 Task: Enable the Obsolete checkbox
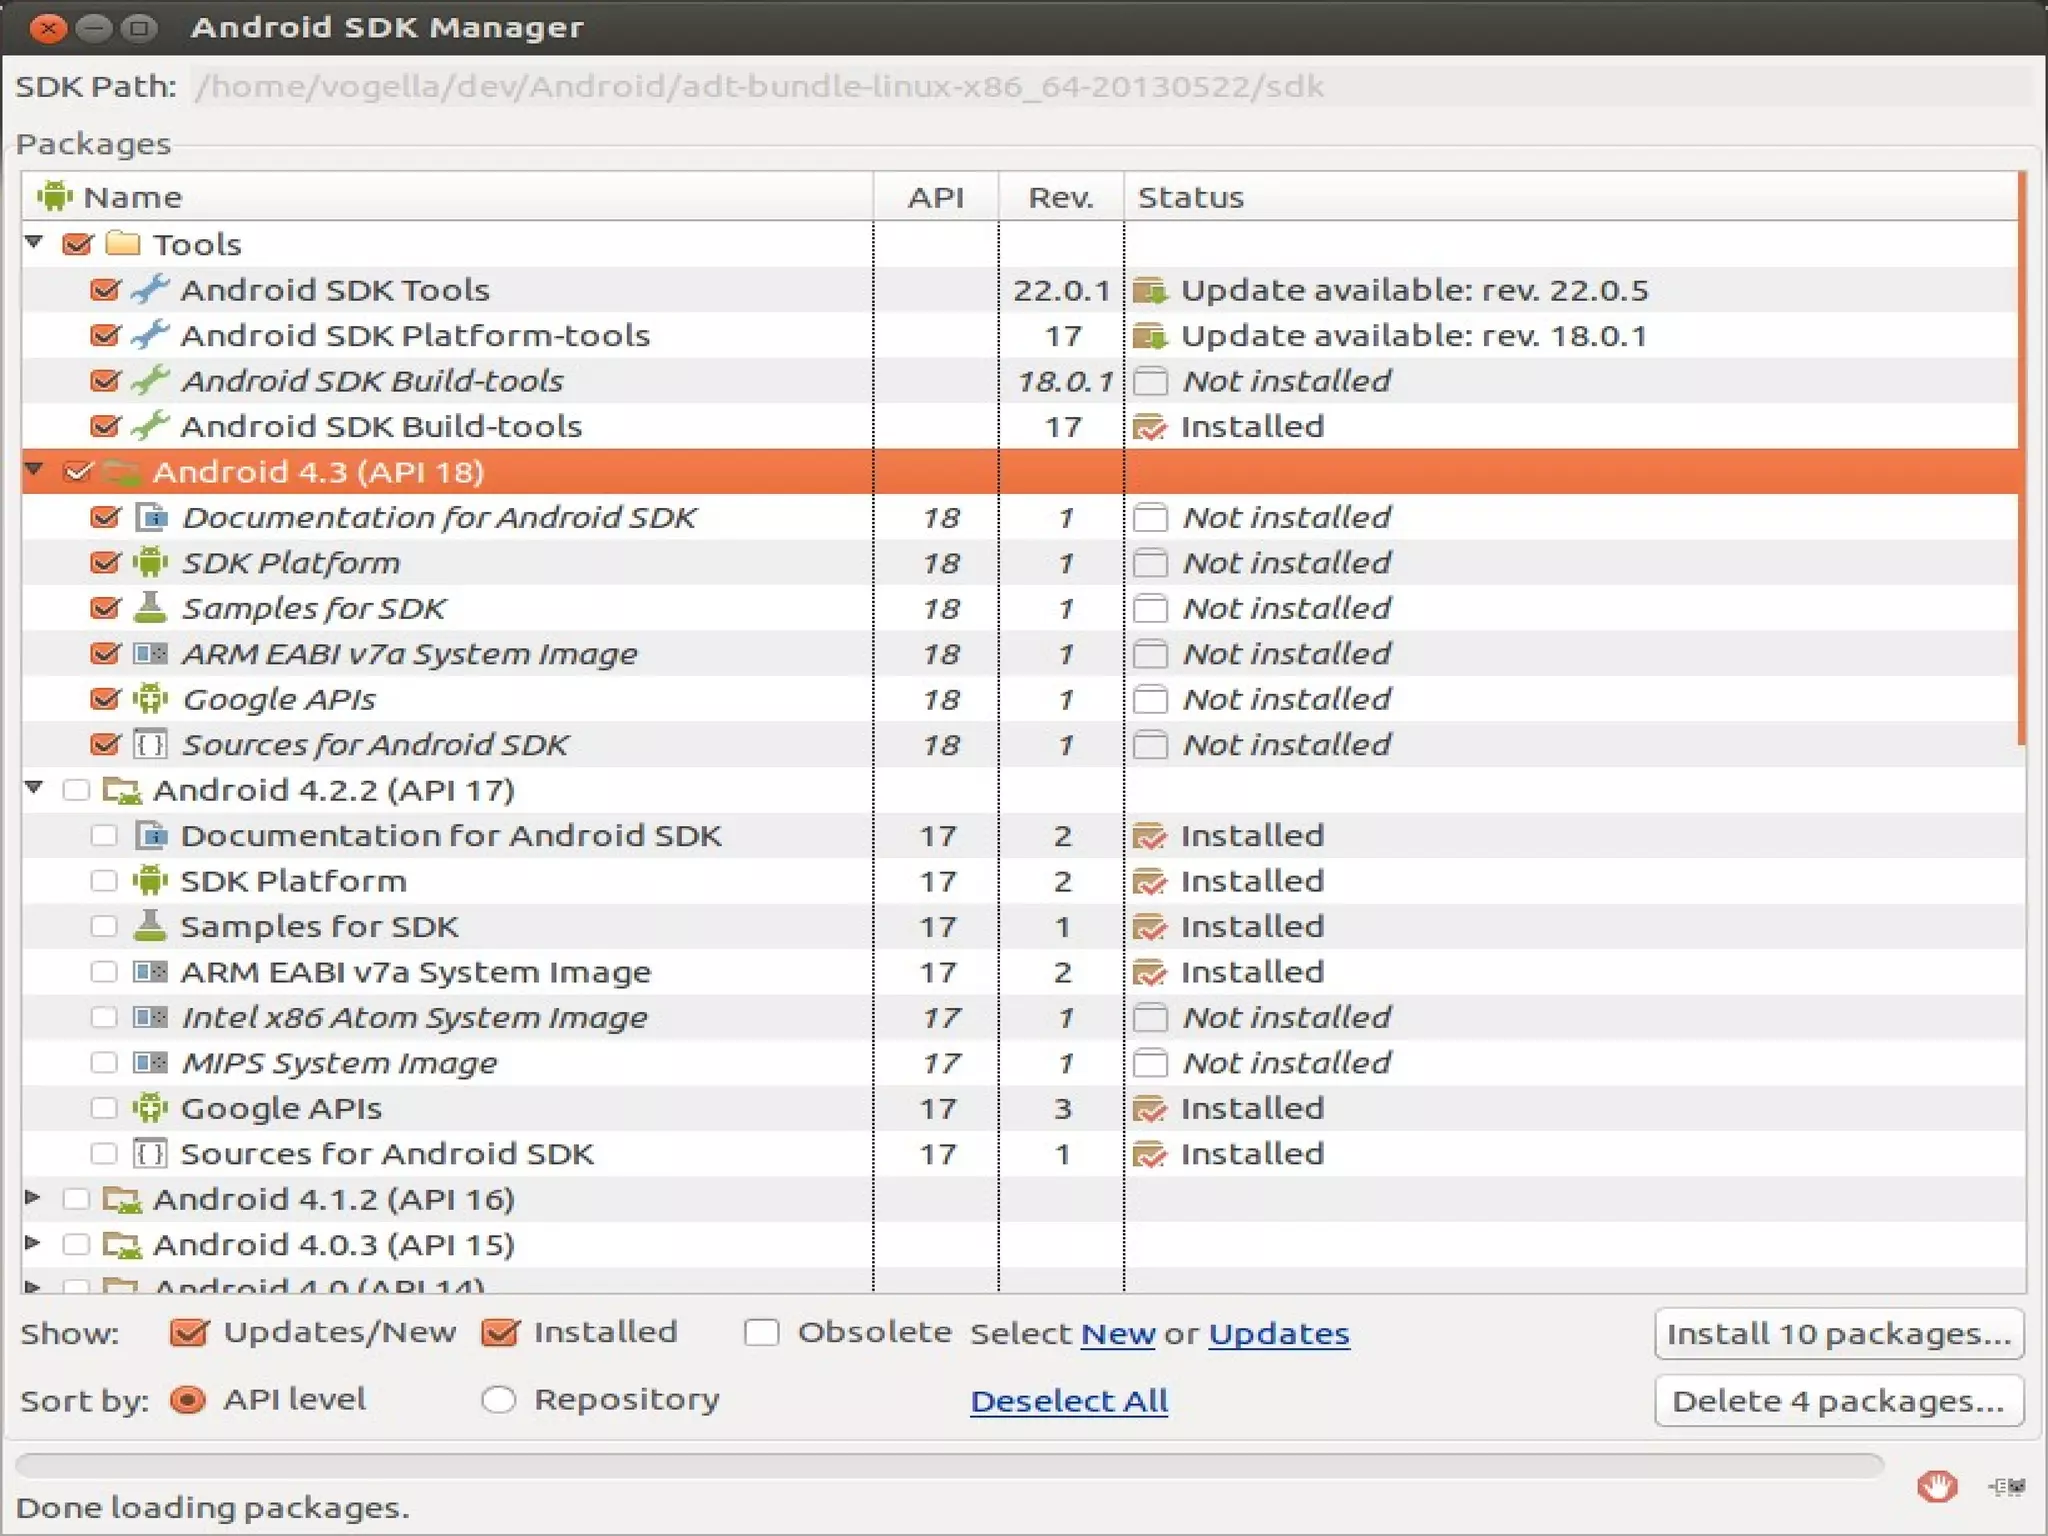[x=762, y=1333]
